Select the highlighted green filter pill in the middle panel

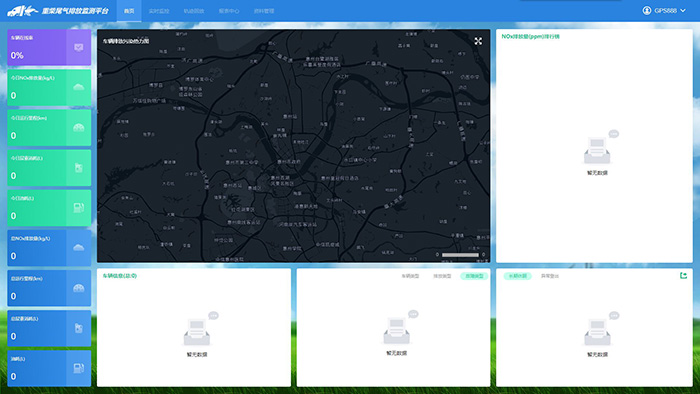(x=474, y=276)
